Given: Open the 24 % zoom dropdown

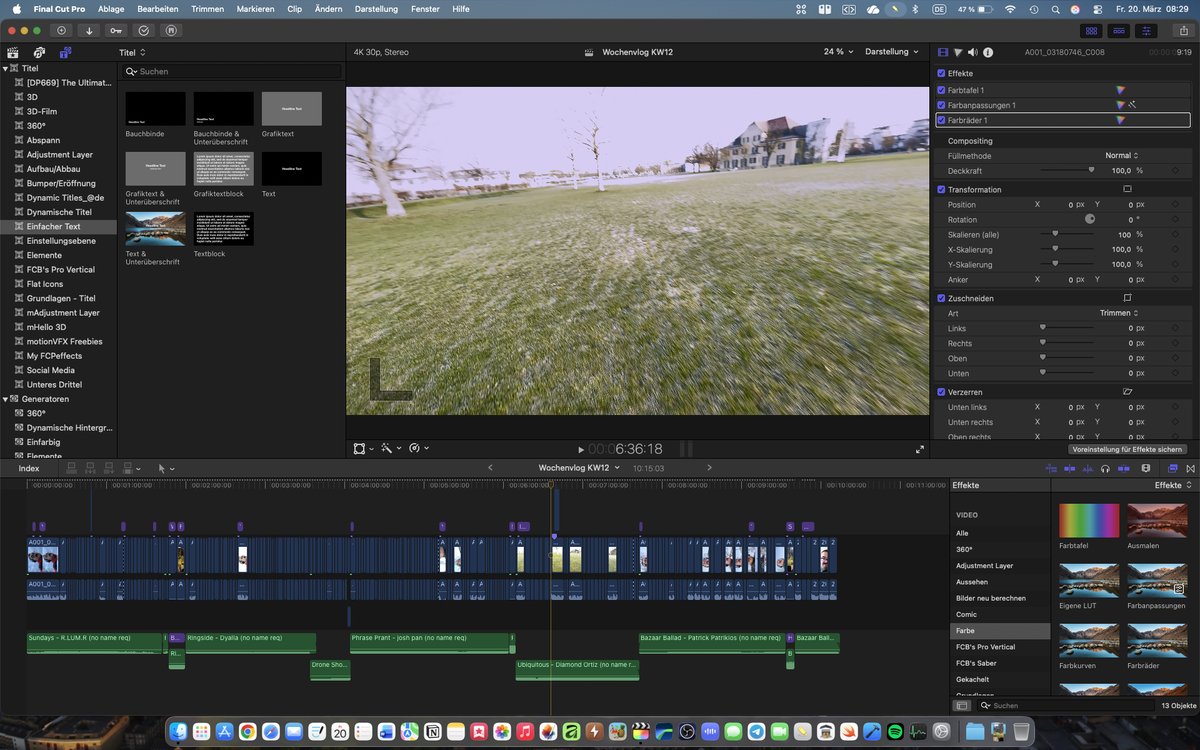Looking at the screenshot, I should point(837,52).
